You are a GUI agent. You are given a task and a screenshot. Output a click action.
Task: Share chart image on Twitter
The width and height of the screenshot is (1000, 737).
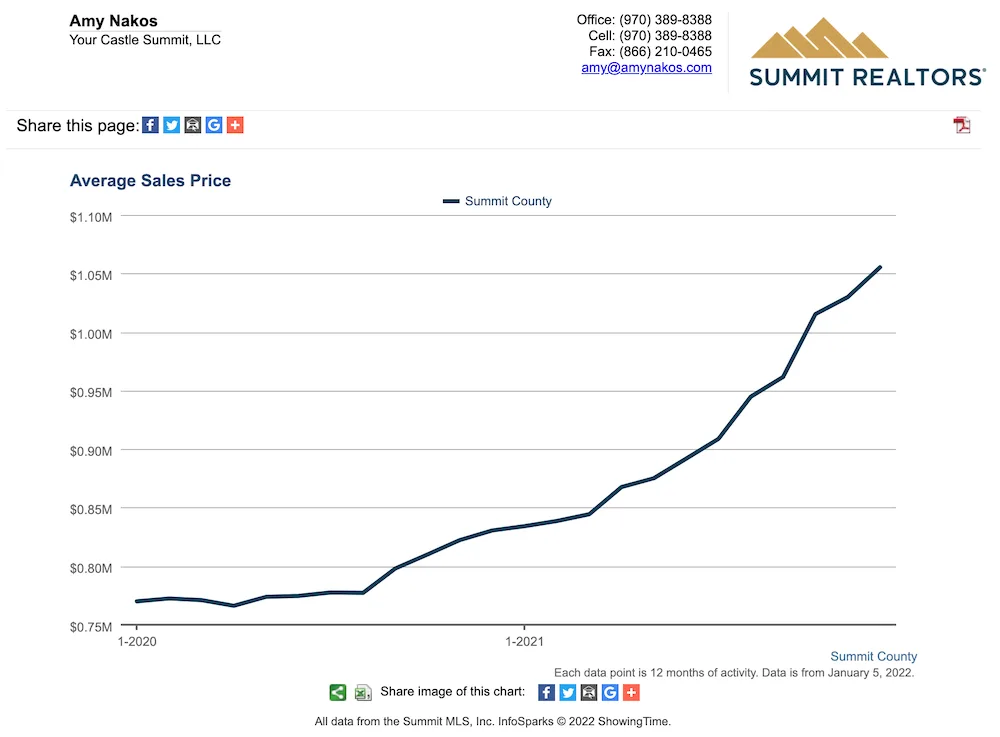pos(568,692)
